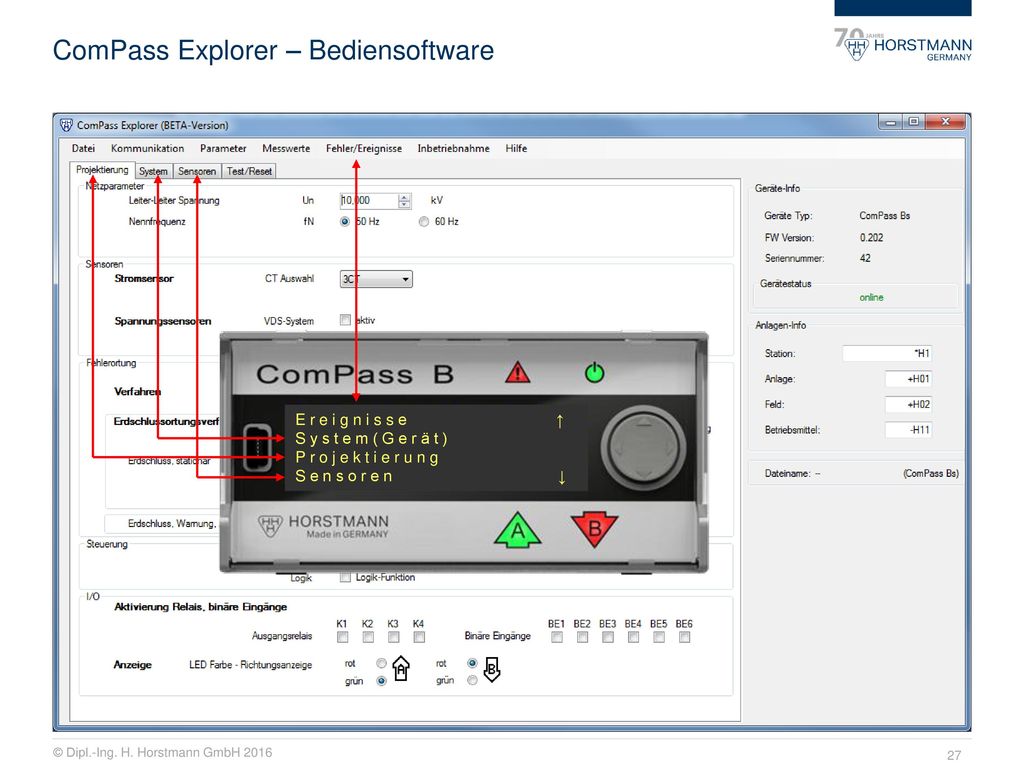Viewport: 1024px width, 768px height.
Task: Click the FW Version value 0.202
Action: 871,238
